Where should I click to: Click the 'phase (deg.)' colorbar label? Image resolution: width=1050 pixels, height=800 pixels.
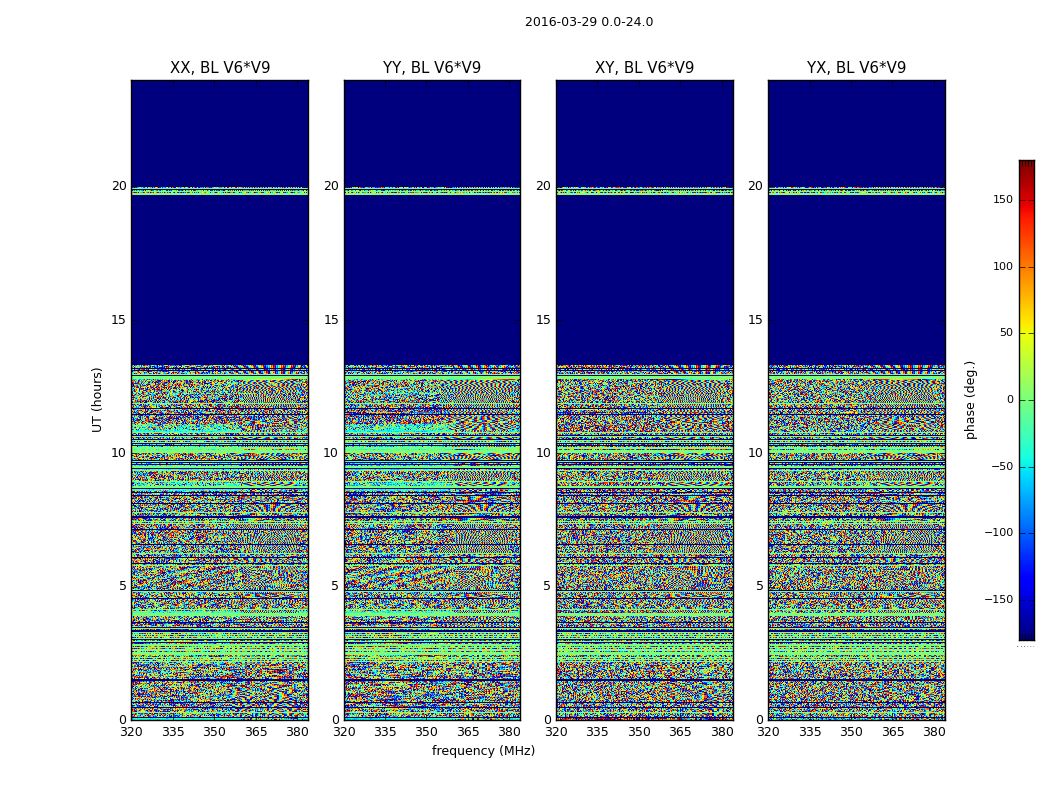[x=970, y=400]
